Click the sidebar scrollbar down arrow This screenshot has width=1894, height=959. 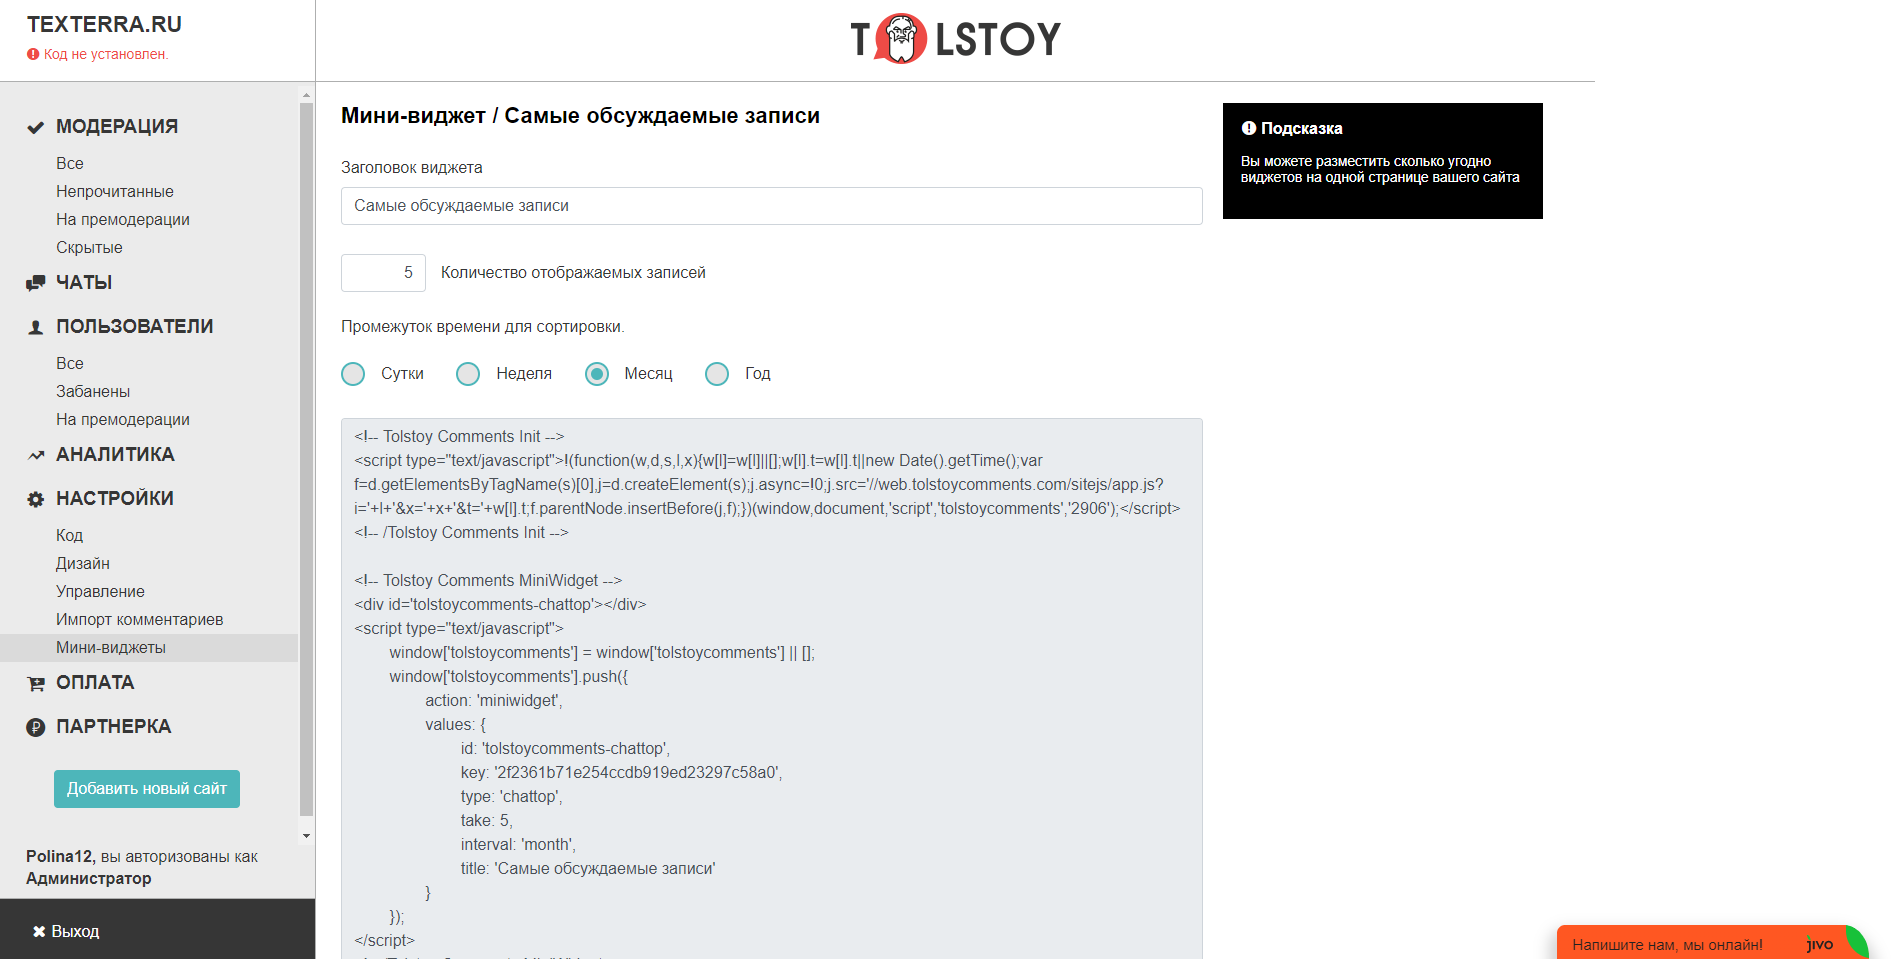tap(306, 836)
